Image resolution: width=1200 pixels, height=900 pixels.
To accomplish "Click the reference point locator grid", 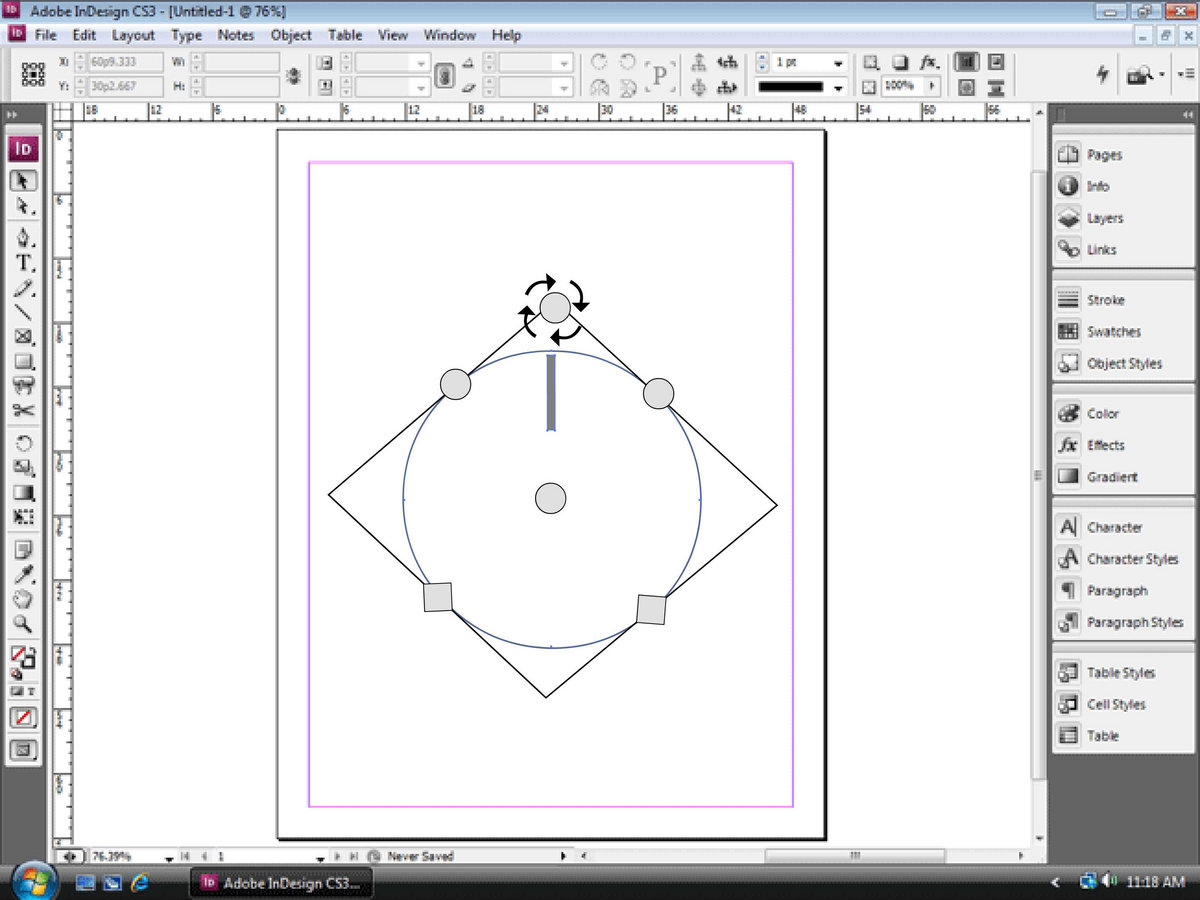I will [x=35, y=75].
